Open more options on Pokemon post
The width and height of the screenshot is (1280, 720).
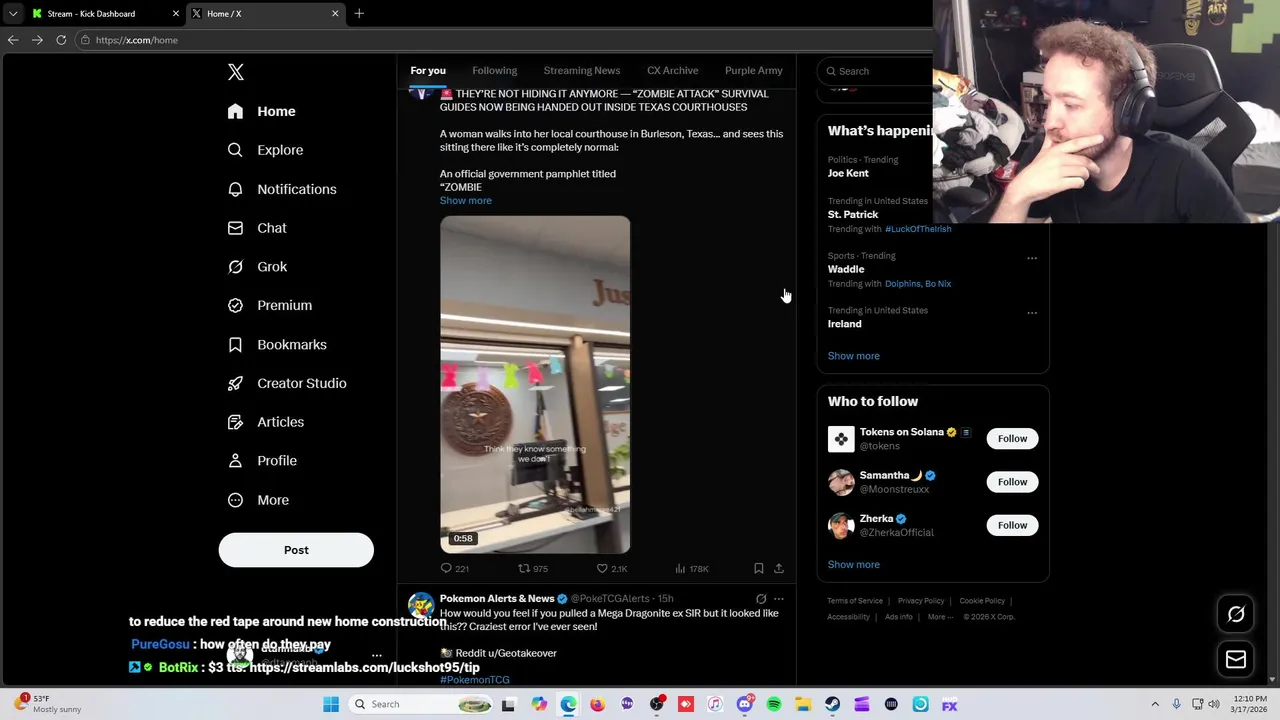click(x=779, y=599)
